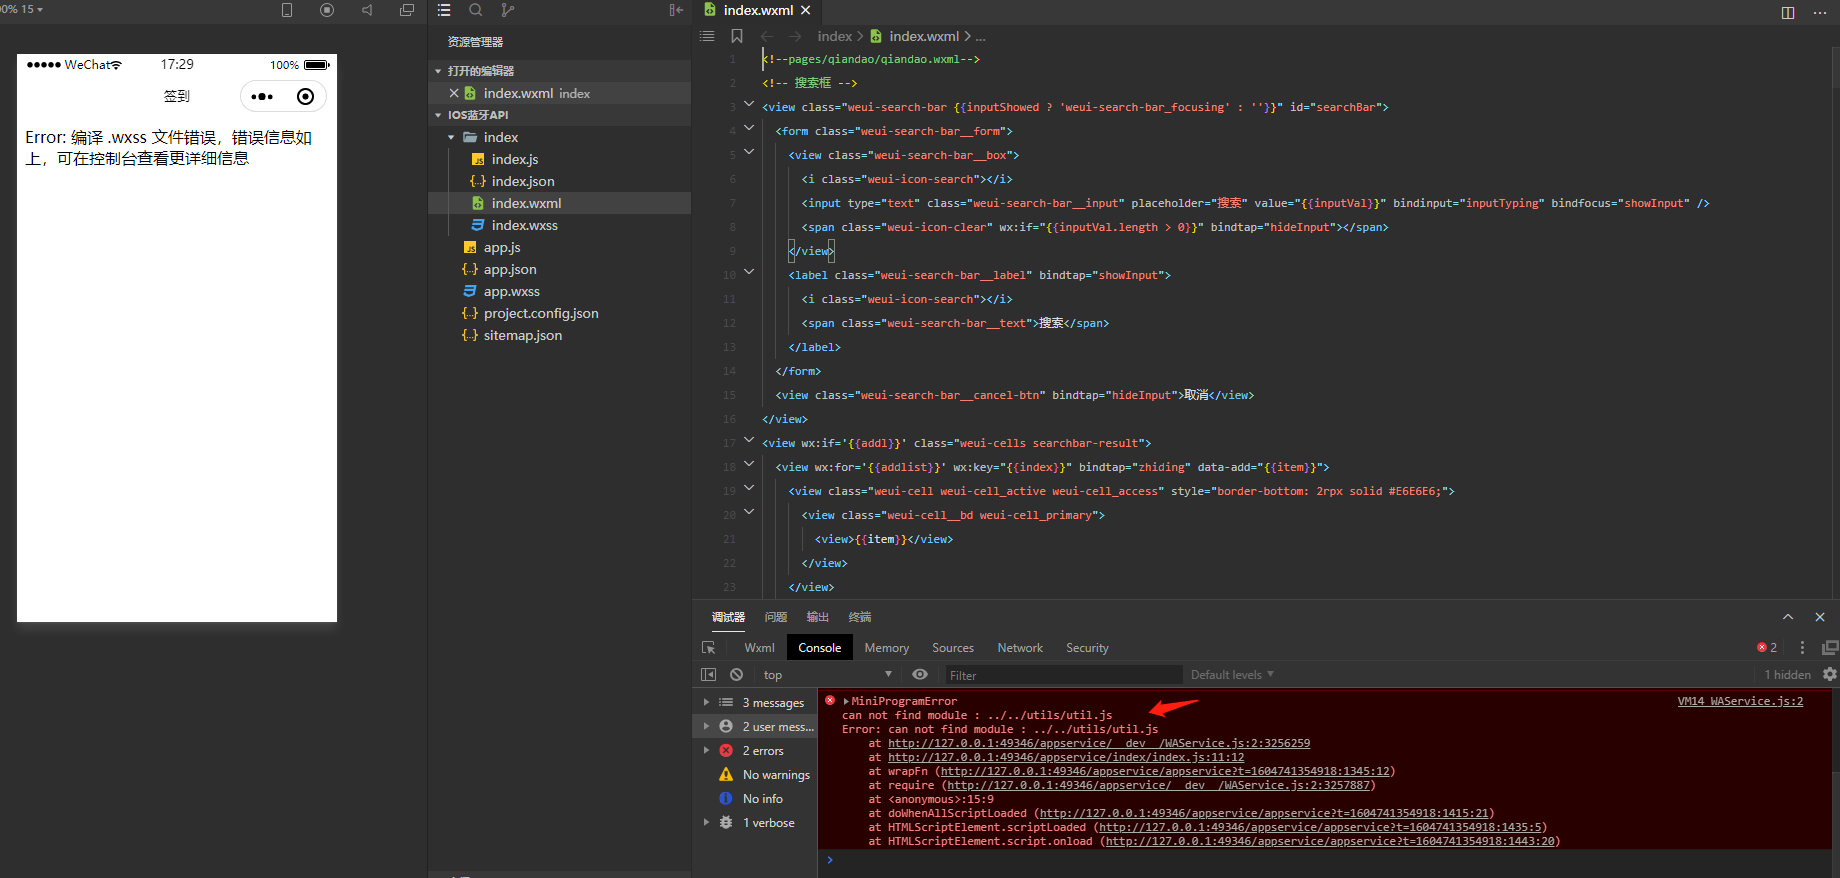The image size is (1840, 878).
Task: Click the simulator record/stop circle icon
Action: (327, 10)
